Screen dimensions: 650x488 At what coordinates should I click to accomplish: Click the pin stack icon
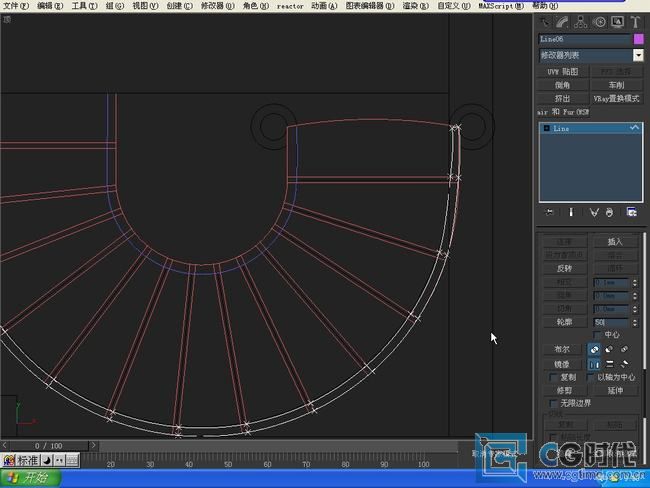(x=549, y=213)
